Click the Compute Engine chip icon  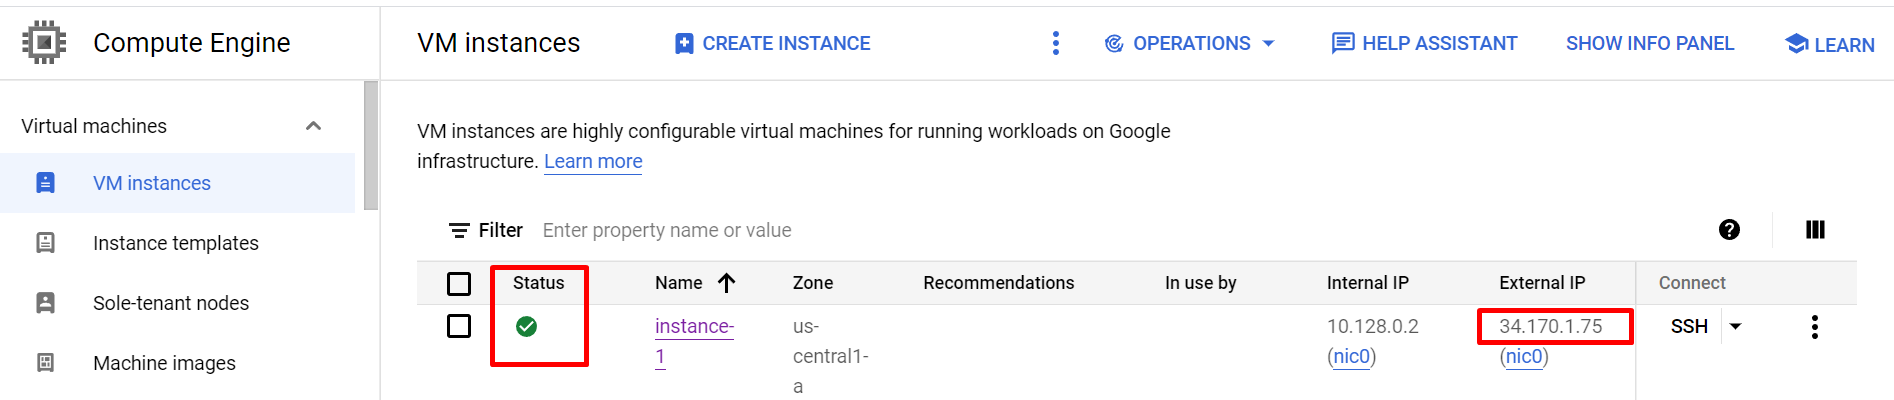click(x=44, y=42)
